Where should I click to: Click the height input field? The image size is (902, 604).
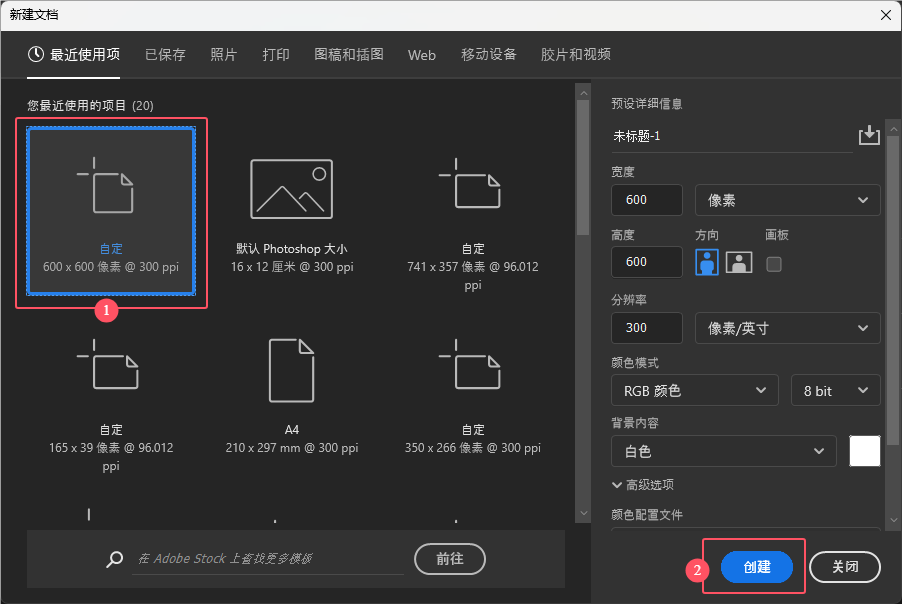[x=647, y=262]
